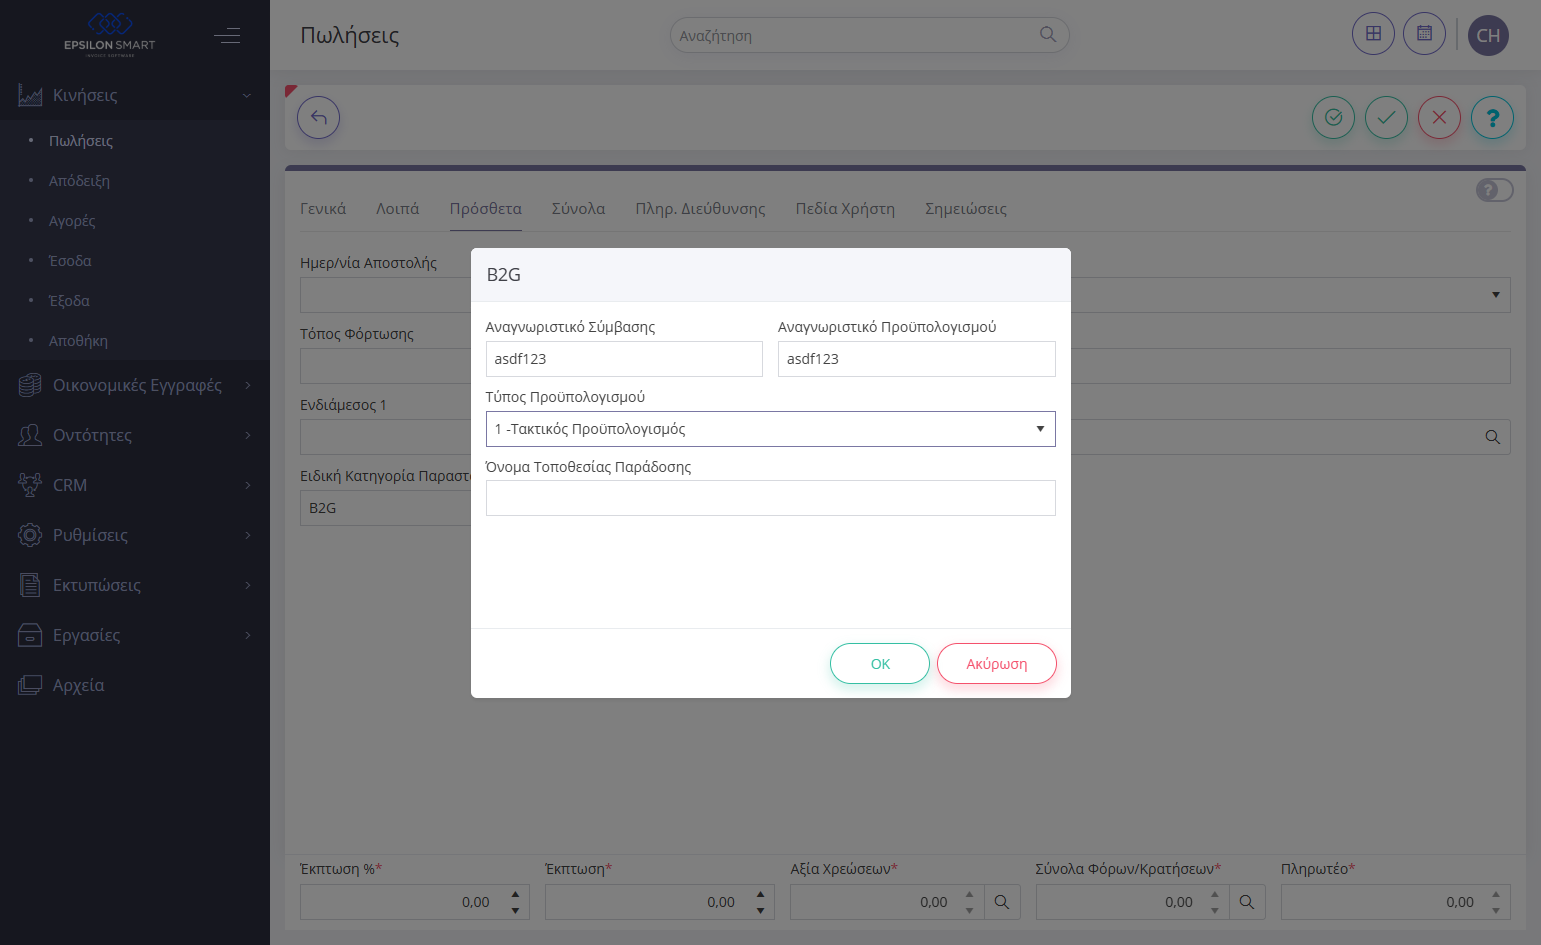The image size is (1541, 945).
Task: Increase the Έκπτωση % stepper value
Action: (515, 894)
